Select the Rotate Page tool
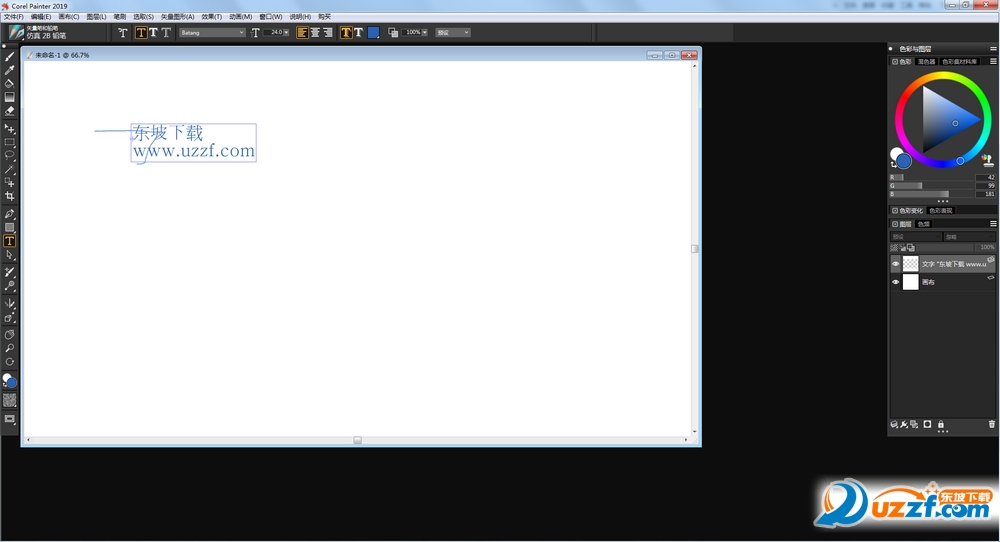The height and width of the screenshot is (542, 1000). pyautogui.click(x=10, y=362)
